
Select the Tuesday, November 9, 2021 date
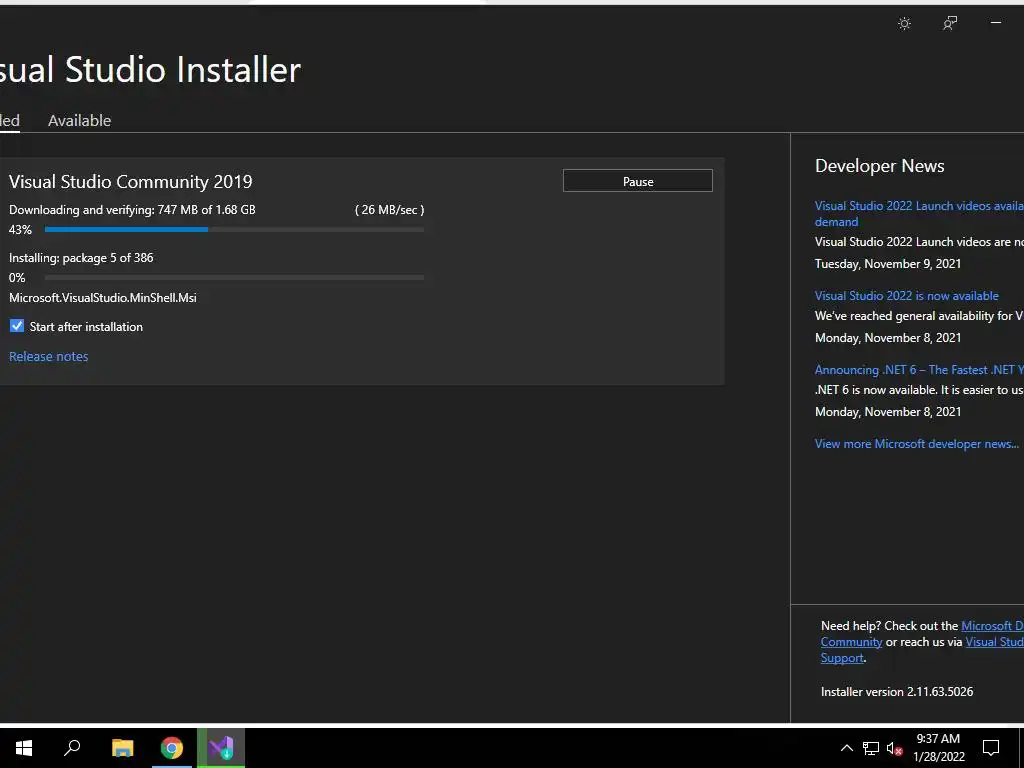point(888,264)
